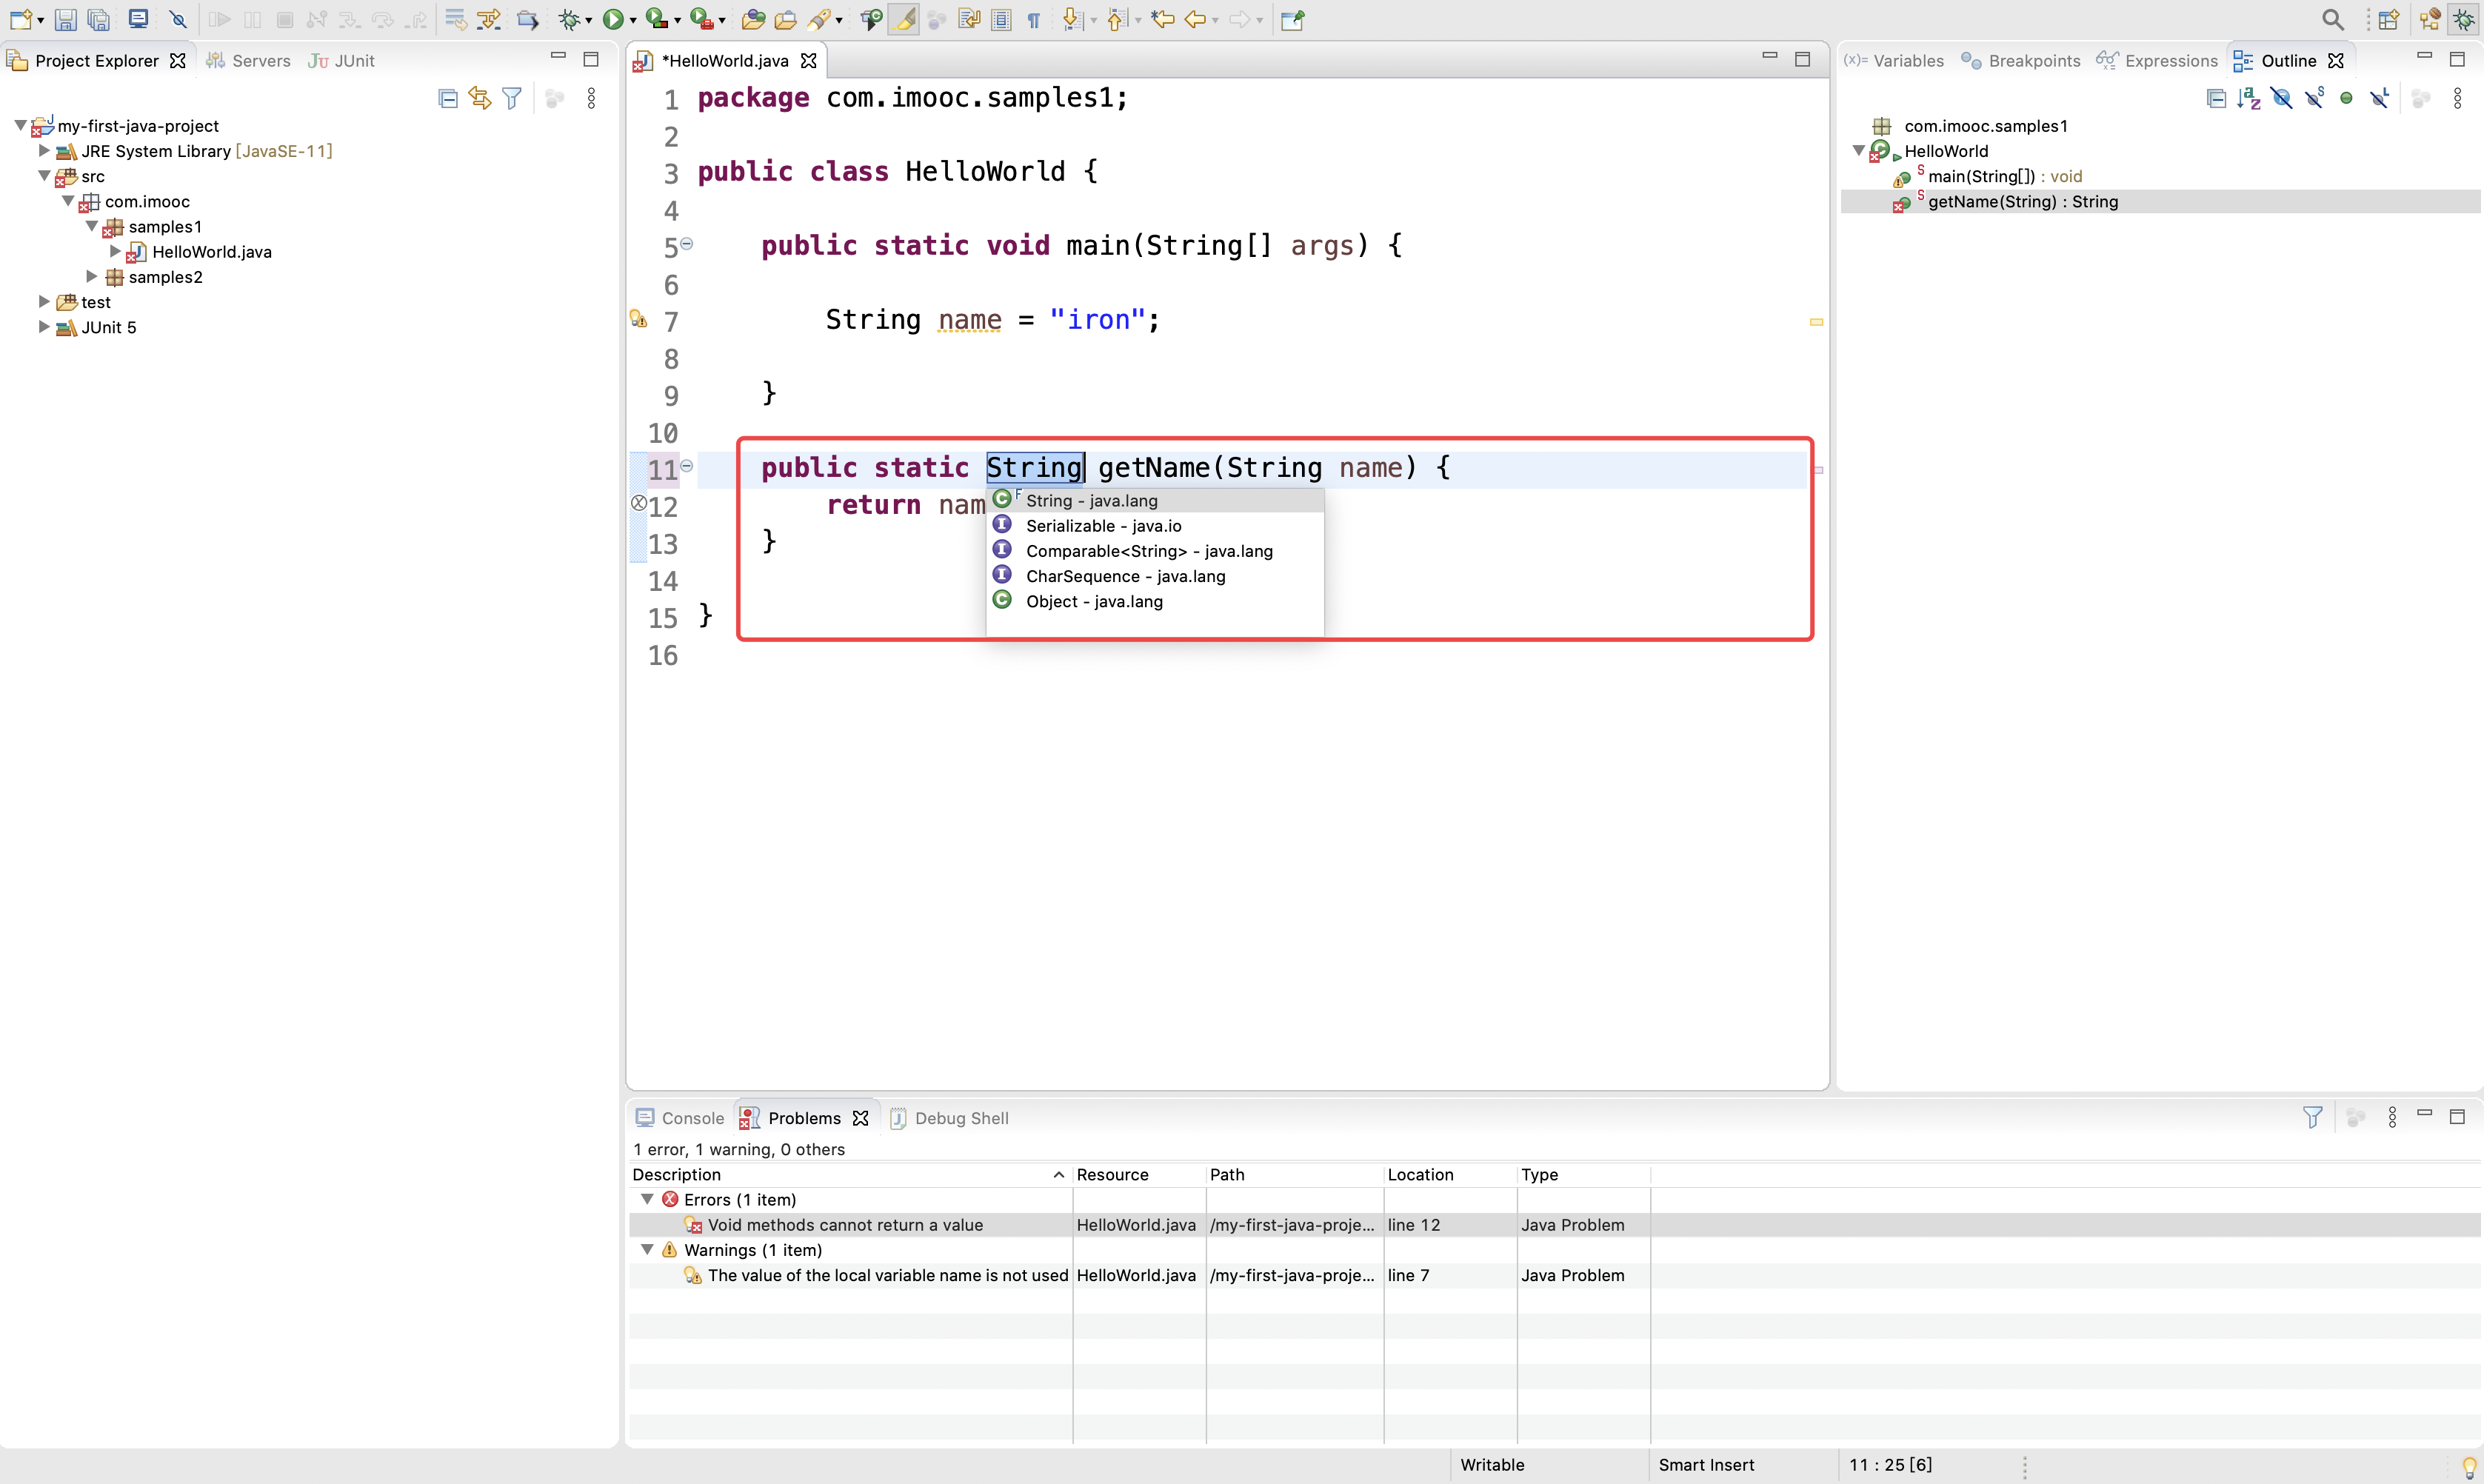The width and height of the screenshot is (2484, 1484).
Task: Click the magnifier Search icon top right
Action: pyautogui.click(x=2333, y=19)
